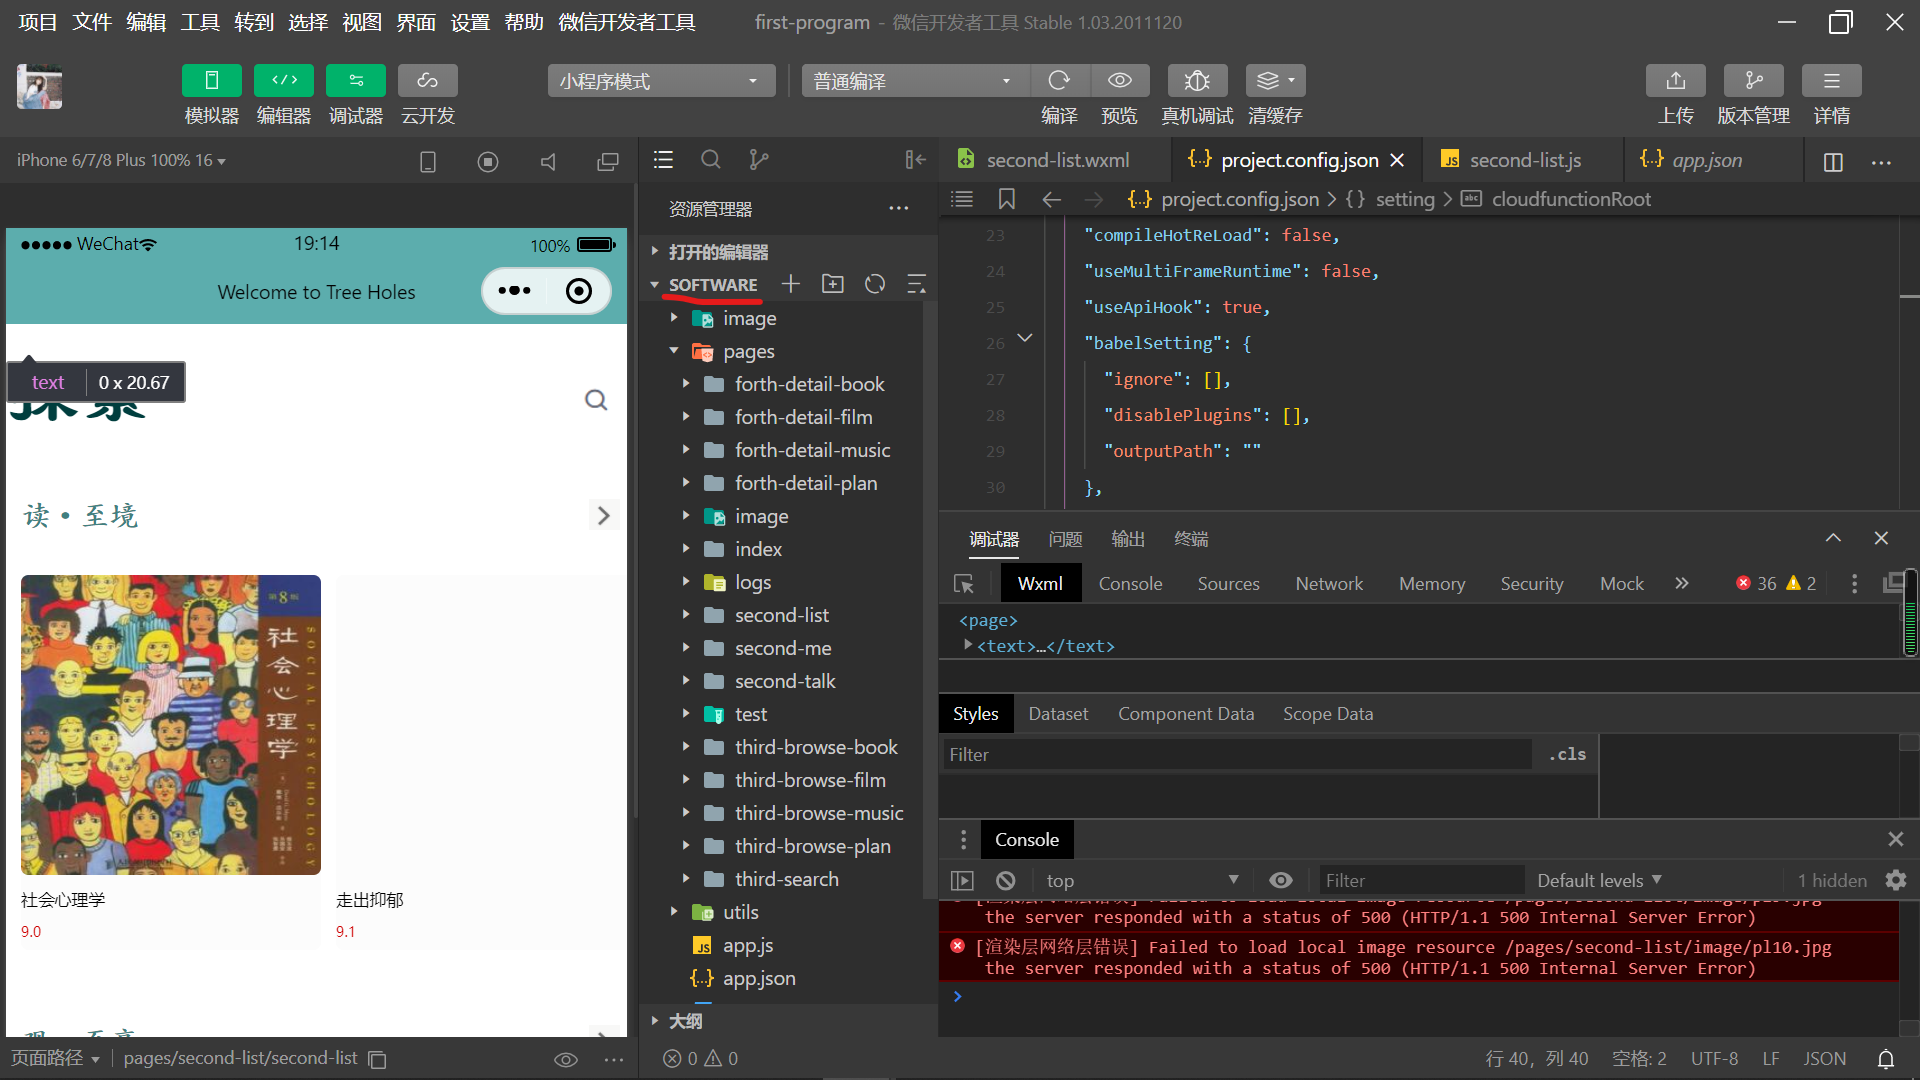
Task: Click the new folder icon beside SOFTWARE
Action: pos(832,284)
